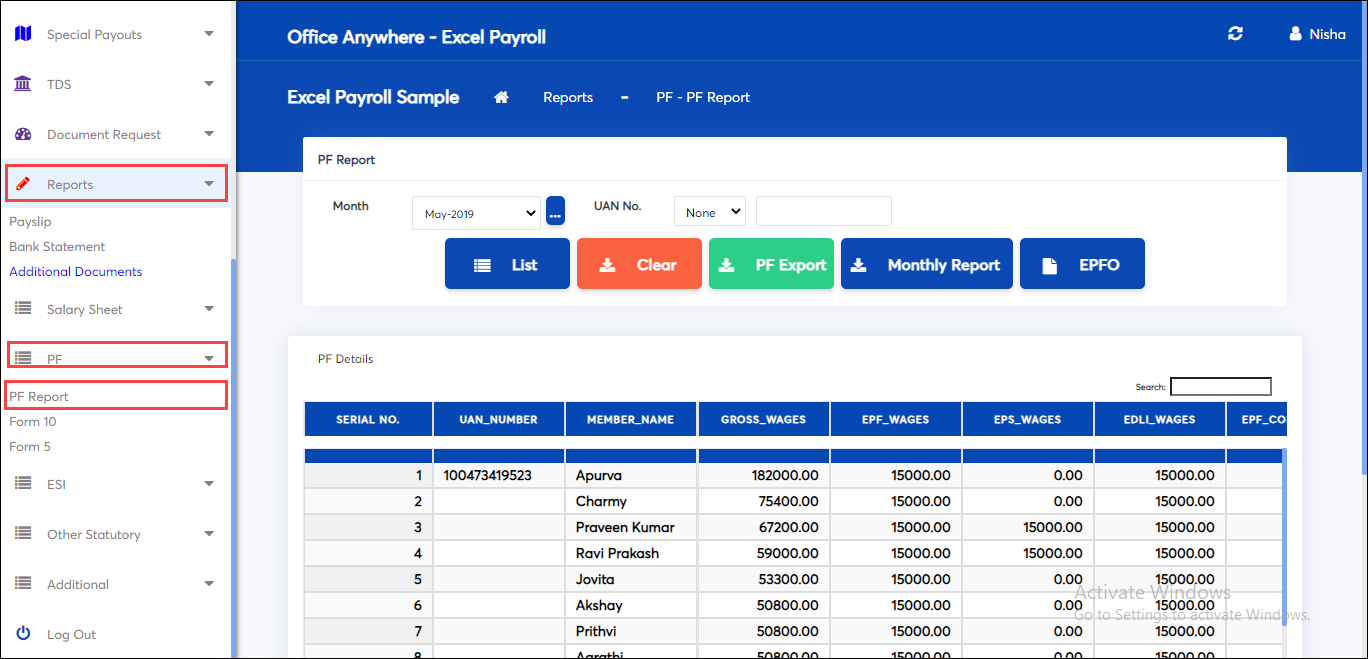Click gross wages value 182000.00
Viewport: 1368px width, 659px height.
(x=785, y=475)
